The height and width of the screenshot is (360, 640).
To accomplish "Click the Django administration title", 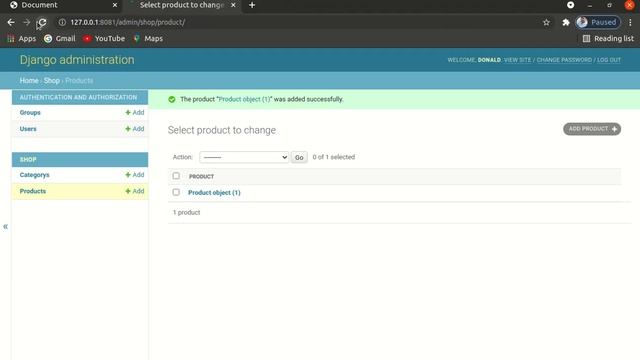I will (x=77, y=60).
